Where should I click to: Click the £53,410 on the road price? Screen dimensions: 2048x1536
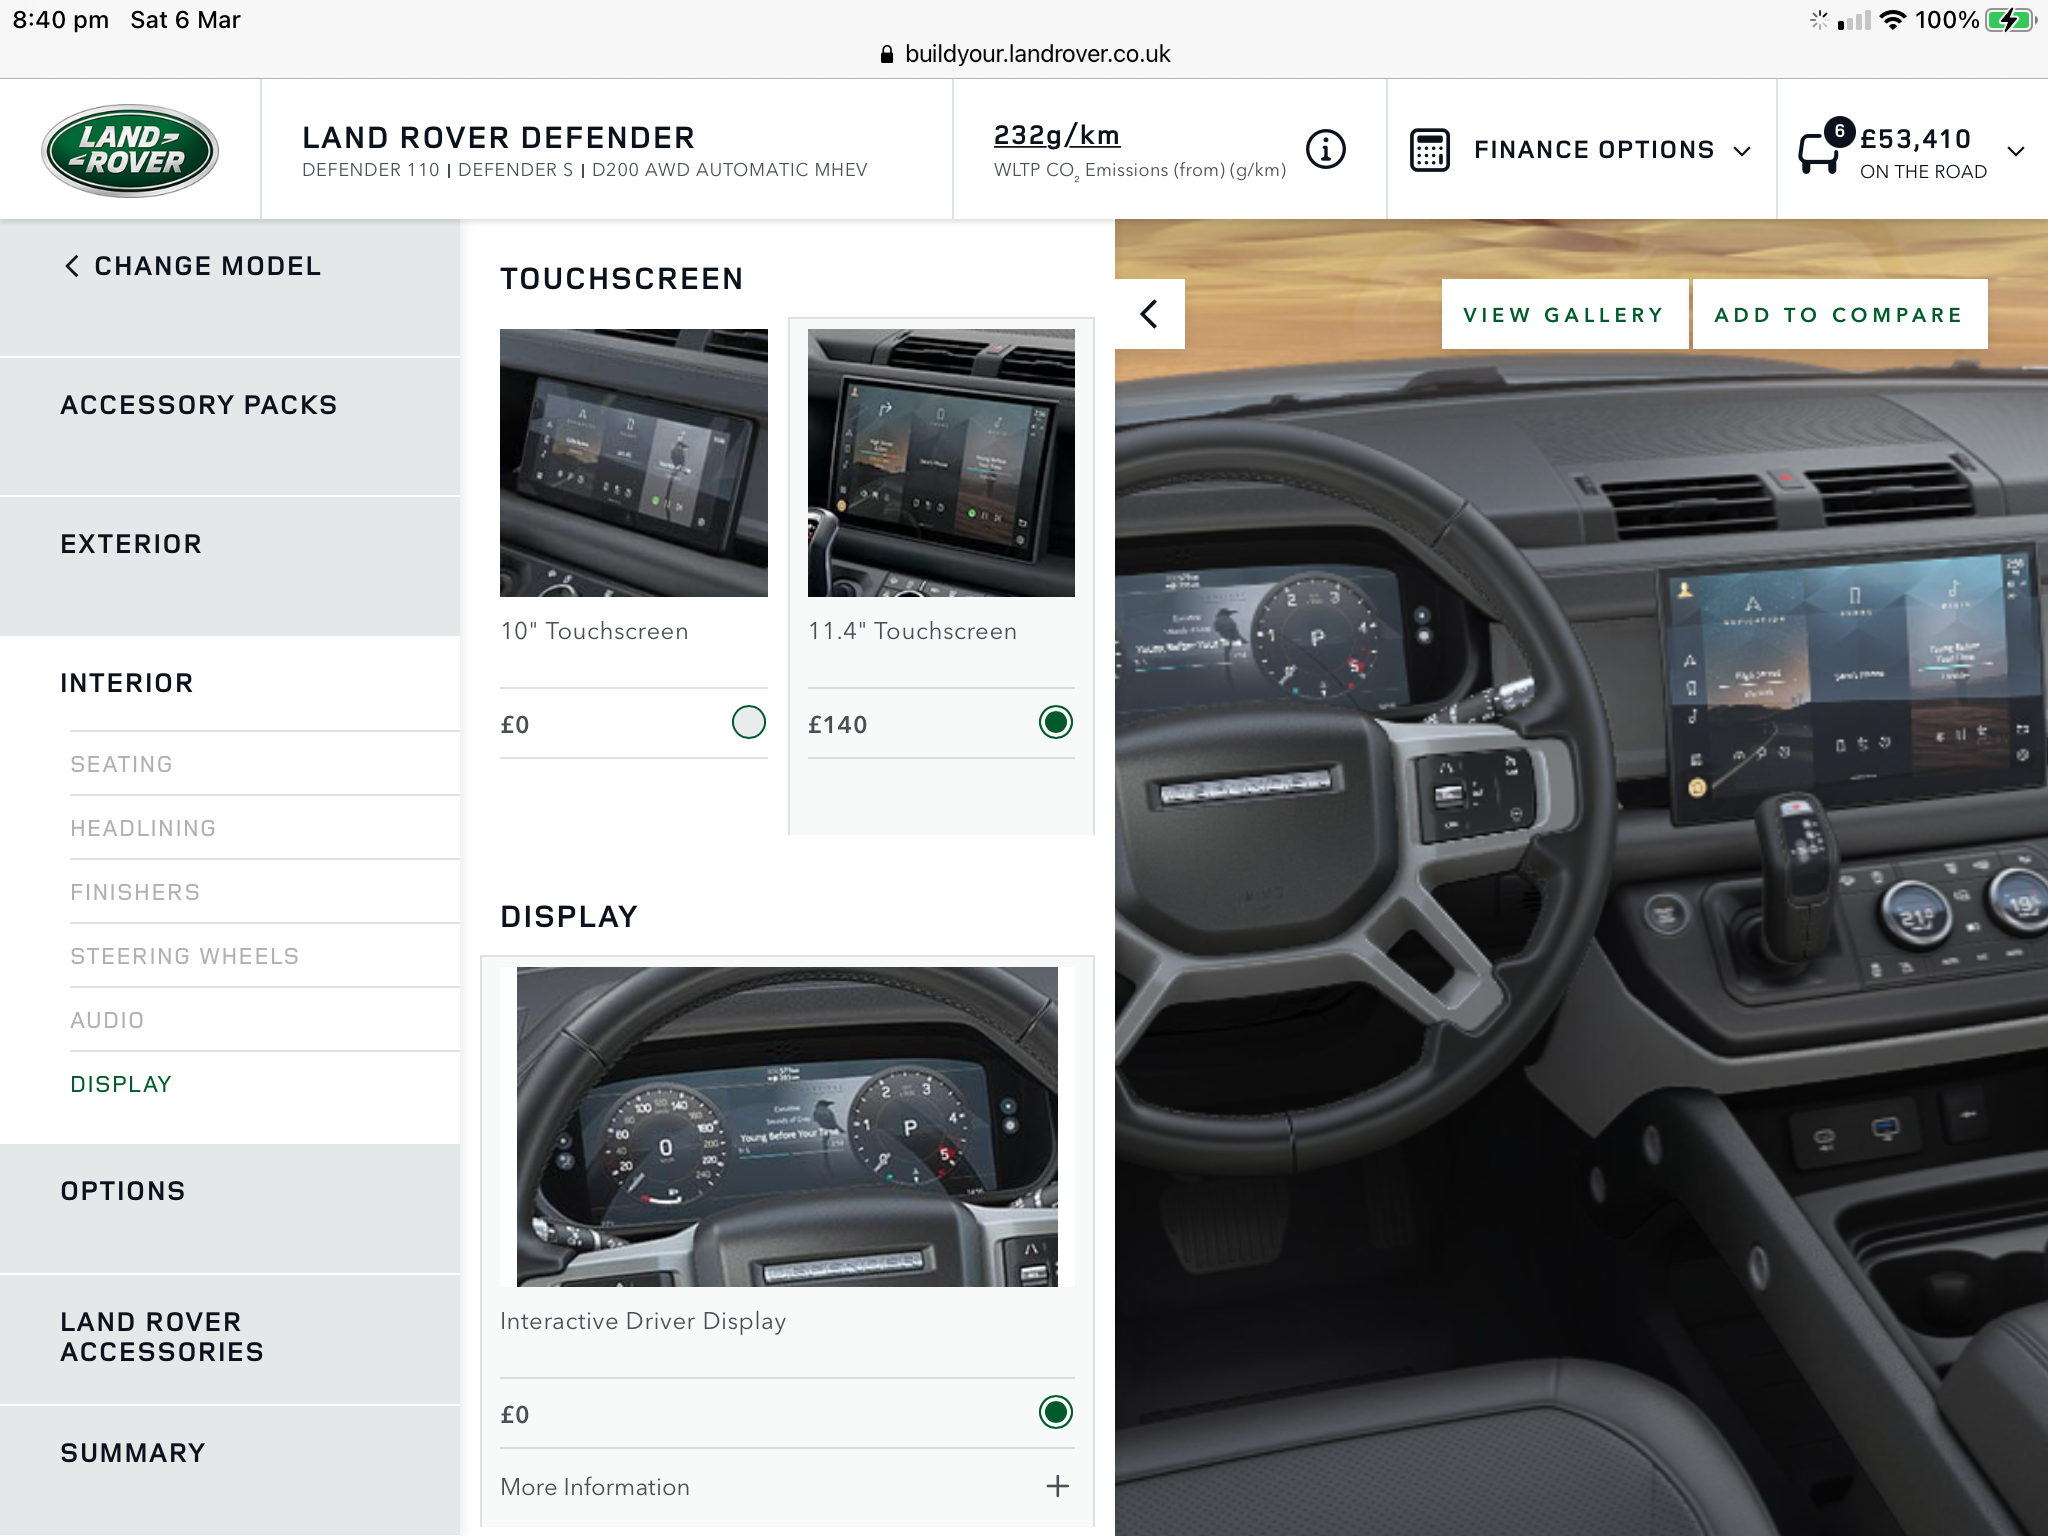(x=1915, y=139)
